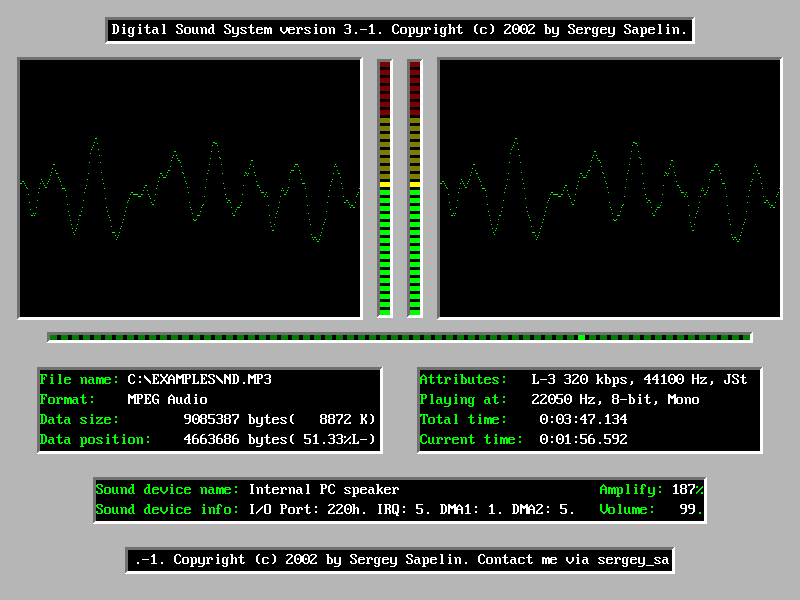Screen dimensions: 800x600
Task: Click the 'Sound device info:' label
Action: pyautogui.click(x=167, y=509)
